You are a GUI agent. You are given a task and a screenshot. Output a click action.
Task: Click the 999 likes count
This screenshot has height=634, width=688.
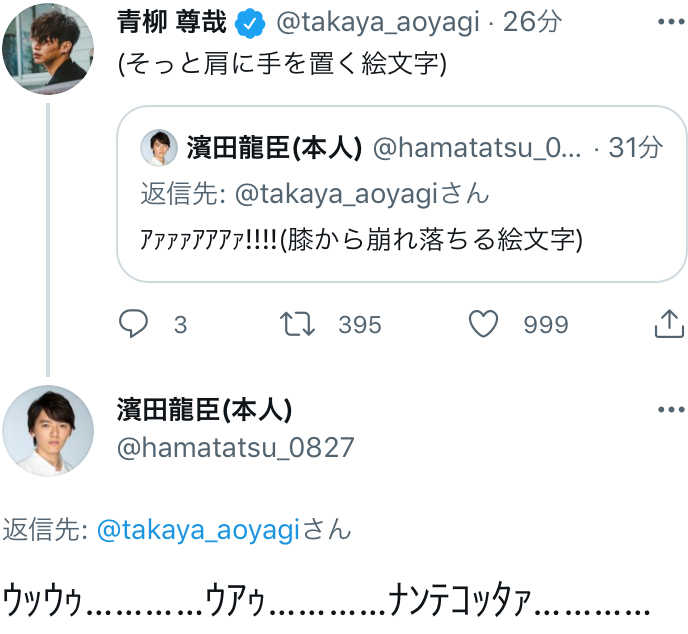tap(546, 324)
